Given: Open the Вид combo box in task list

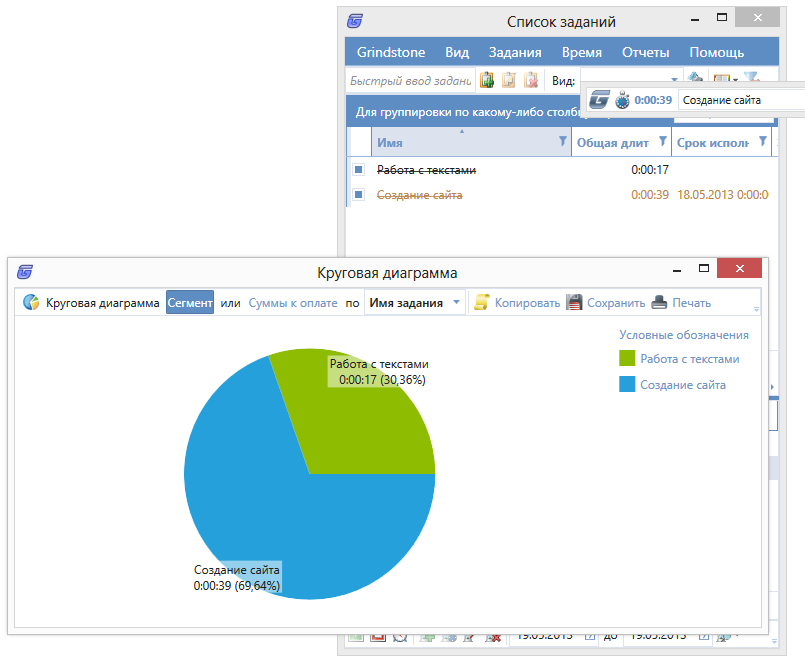Looking at the screenshot, I should 631,80.
